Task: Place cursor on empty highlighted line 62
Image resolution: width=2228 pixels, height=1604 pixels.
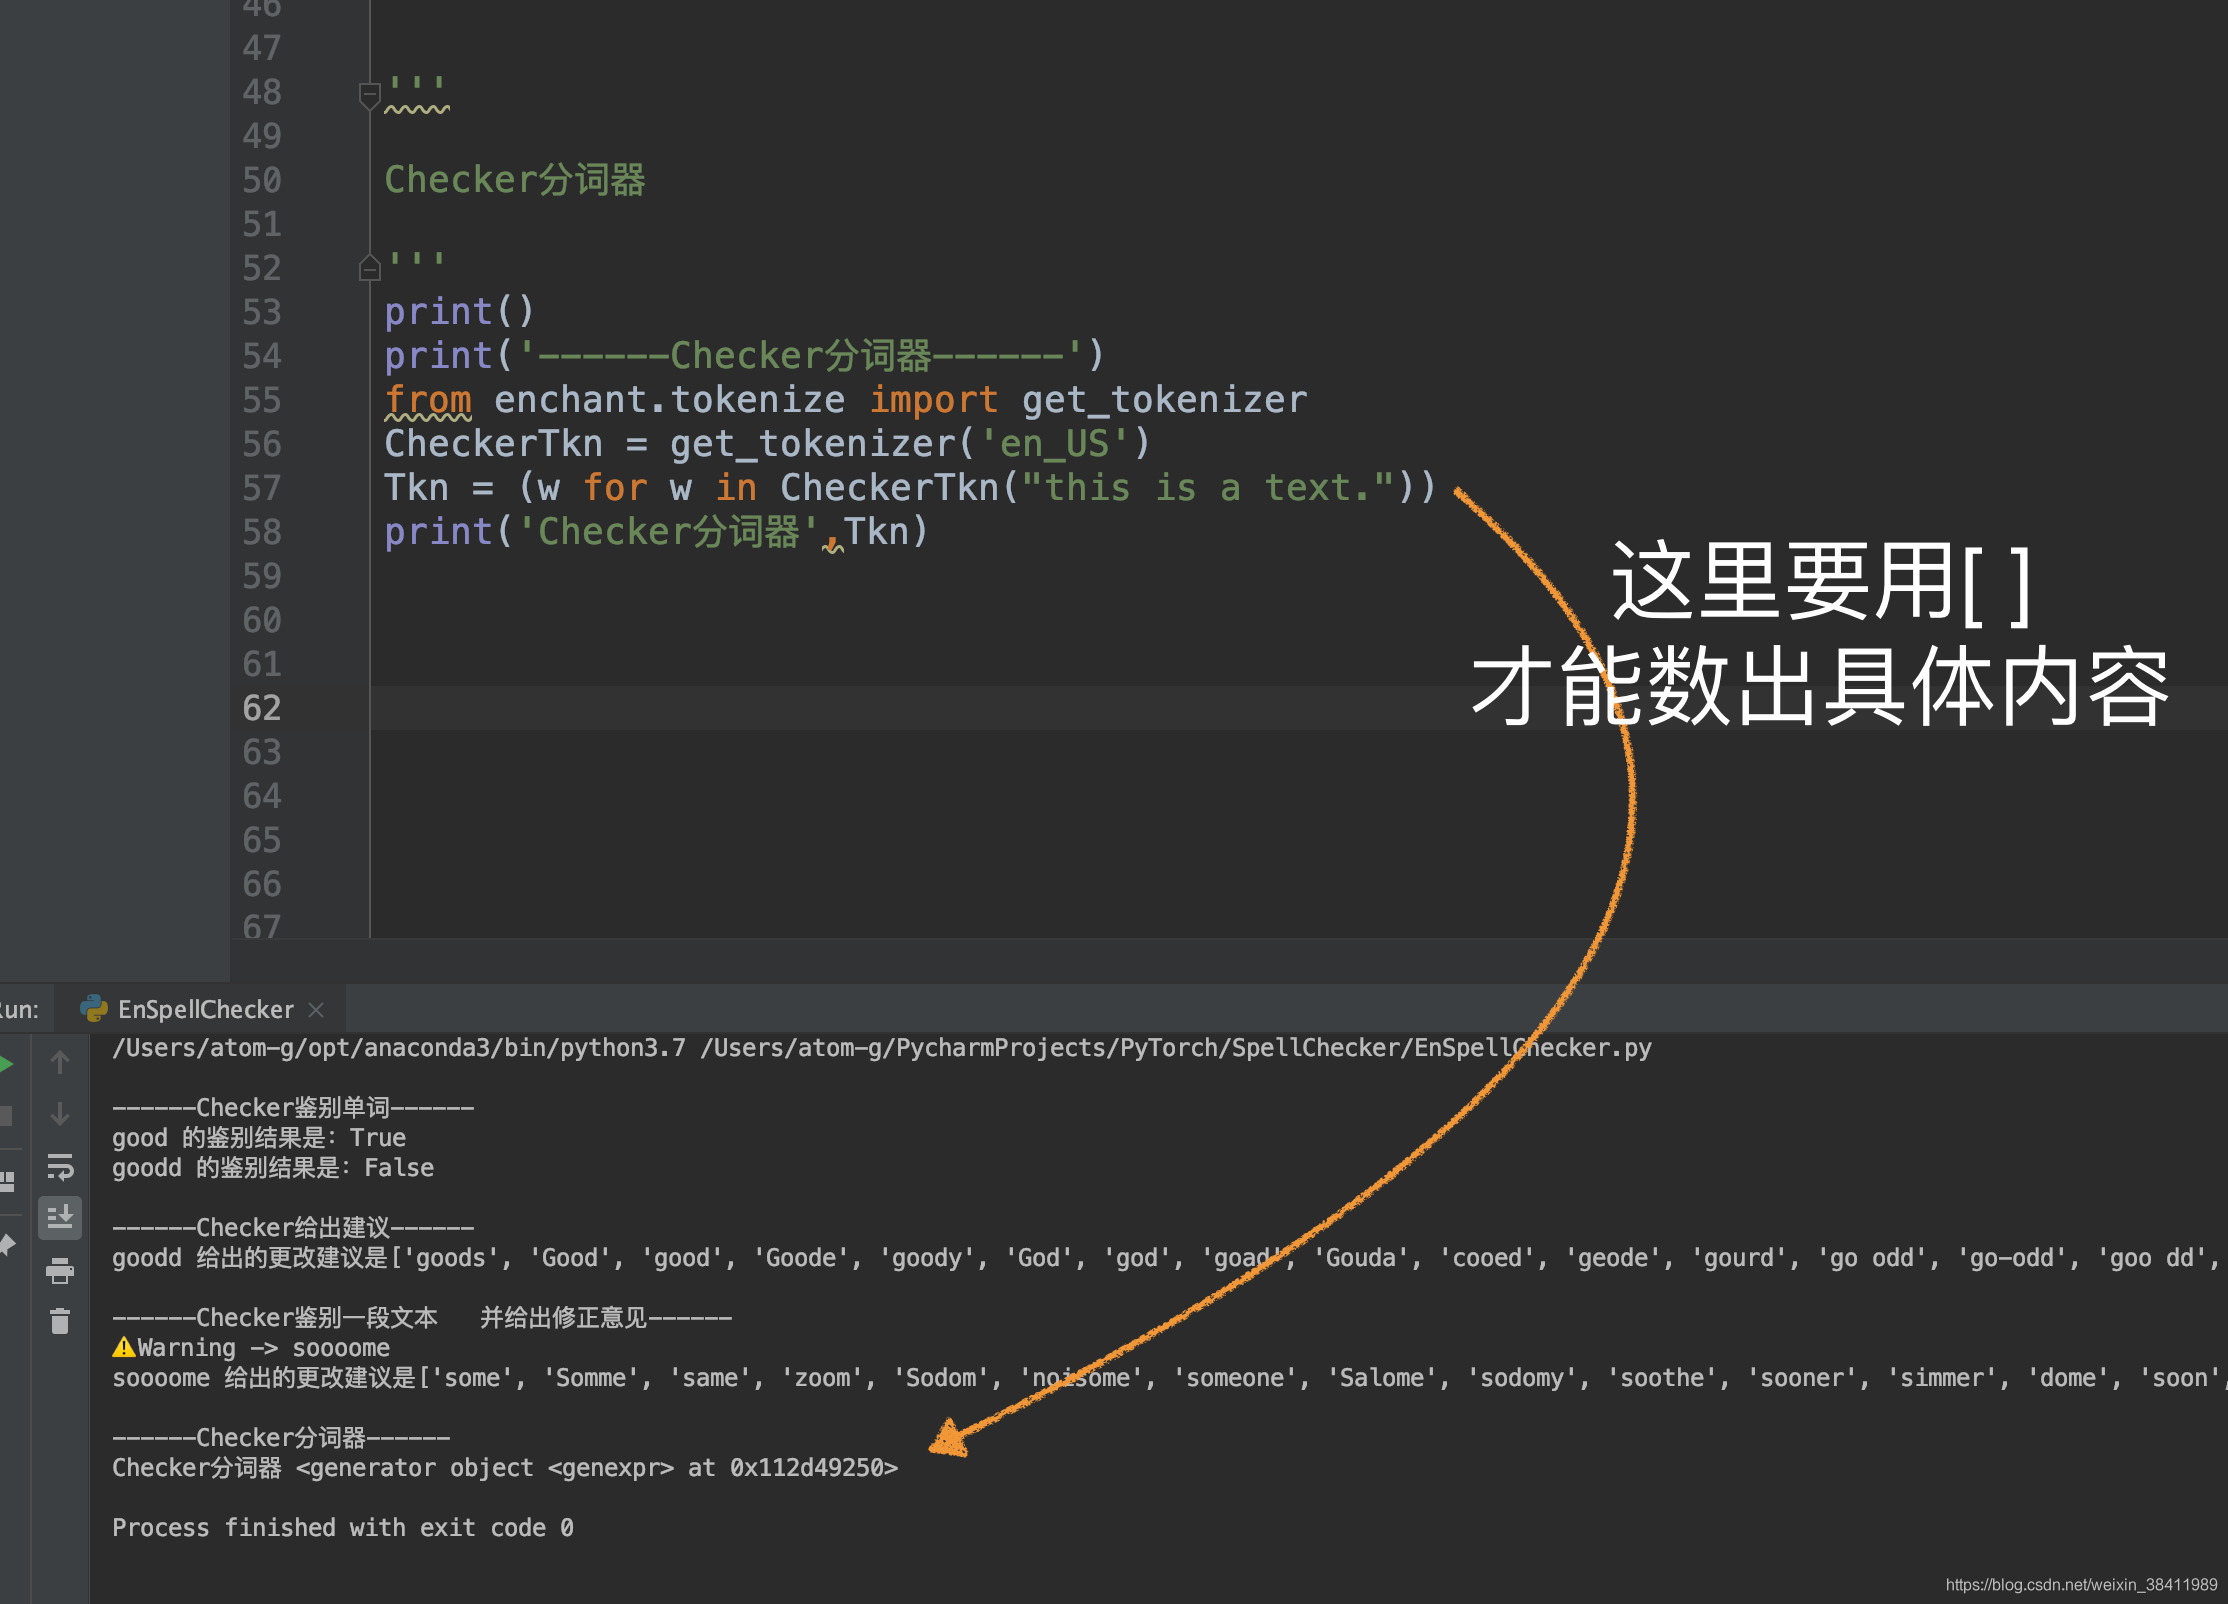Action: pyautogui.click(x=1299, y=708)
